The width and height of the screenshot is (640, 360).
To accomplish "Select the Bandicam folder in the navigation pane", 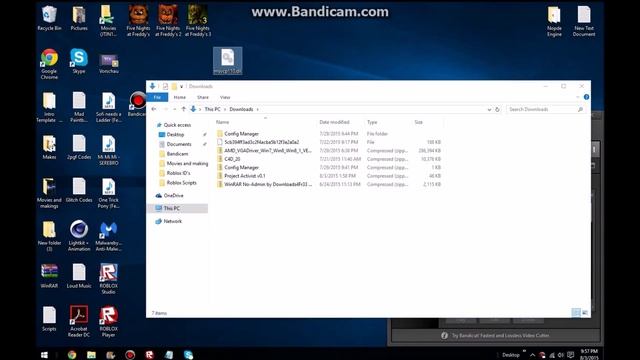I will tap(177, 154).
